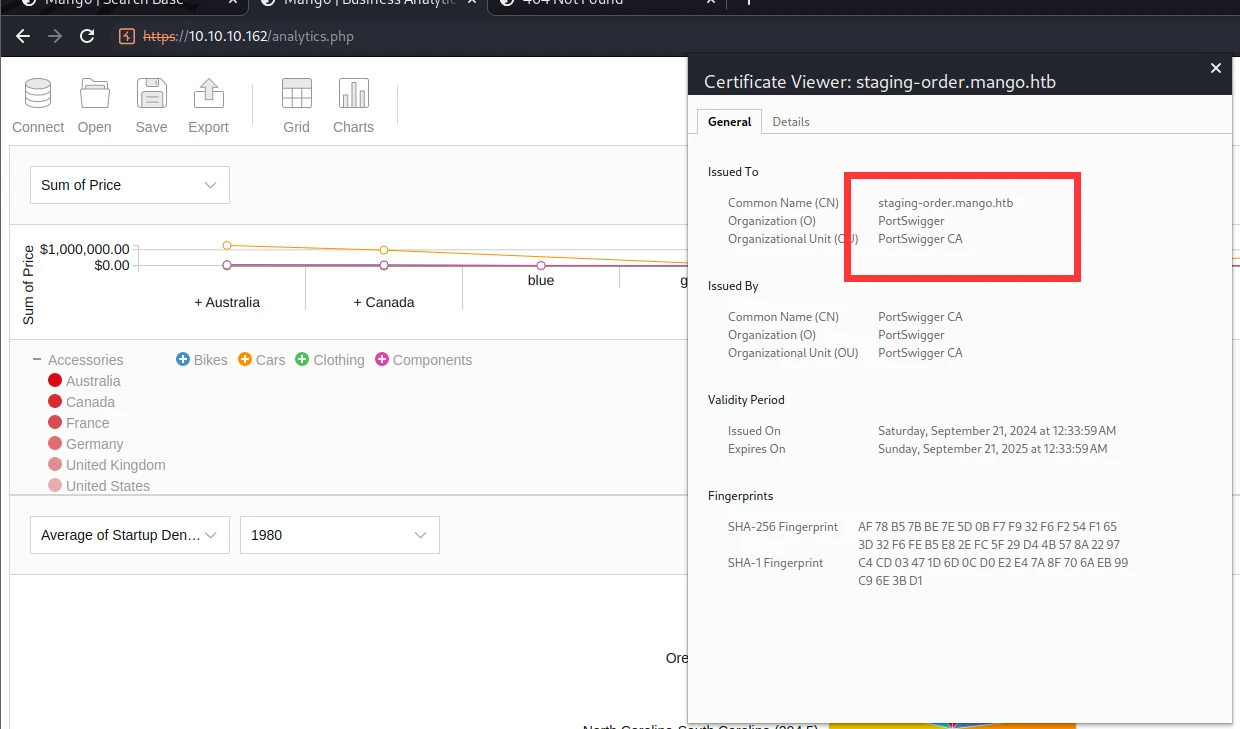Click the blue axis label
1240x729 pixels.
click(541, 280)
